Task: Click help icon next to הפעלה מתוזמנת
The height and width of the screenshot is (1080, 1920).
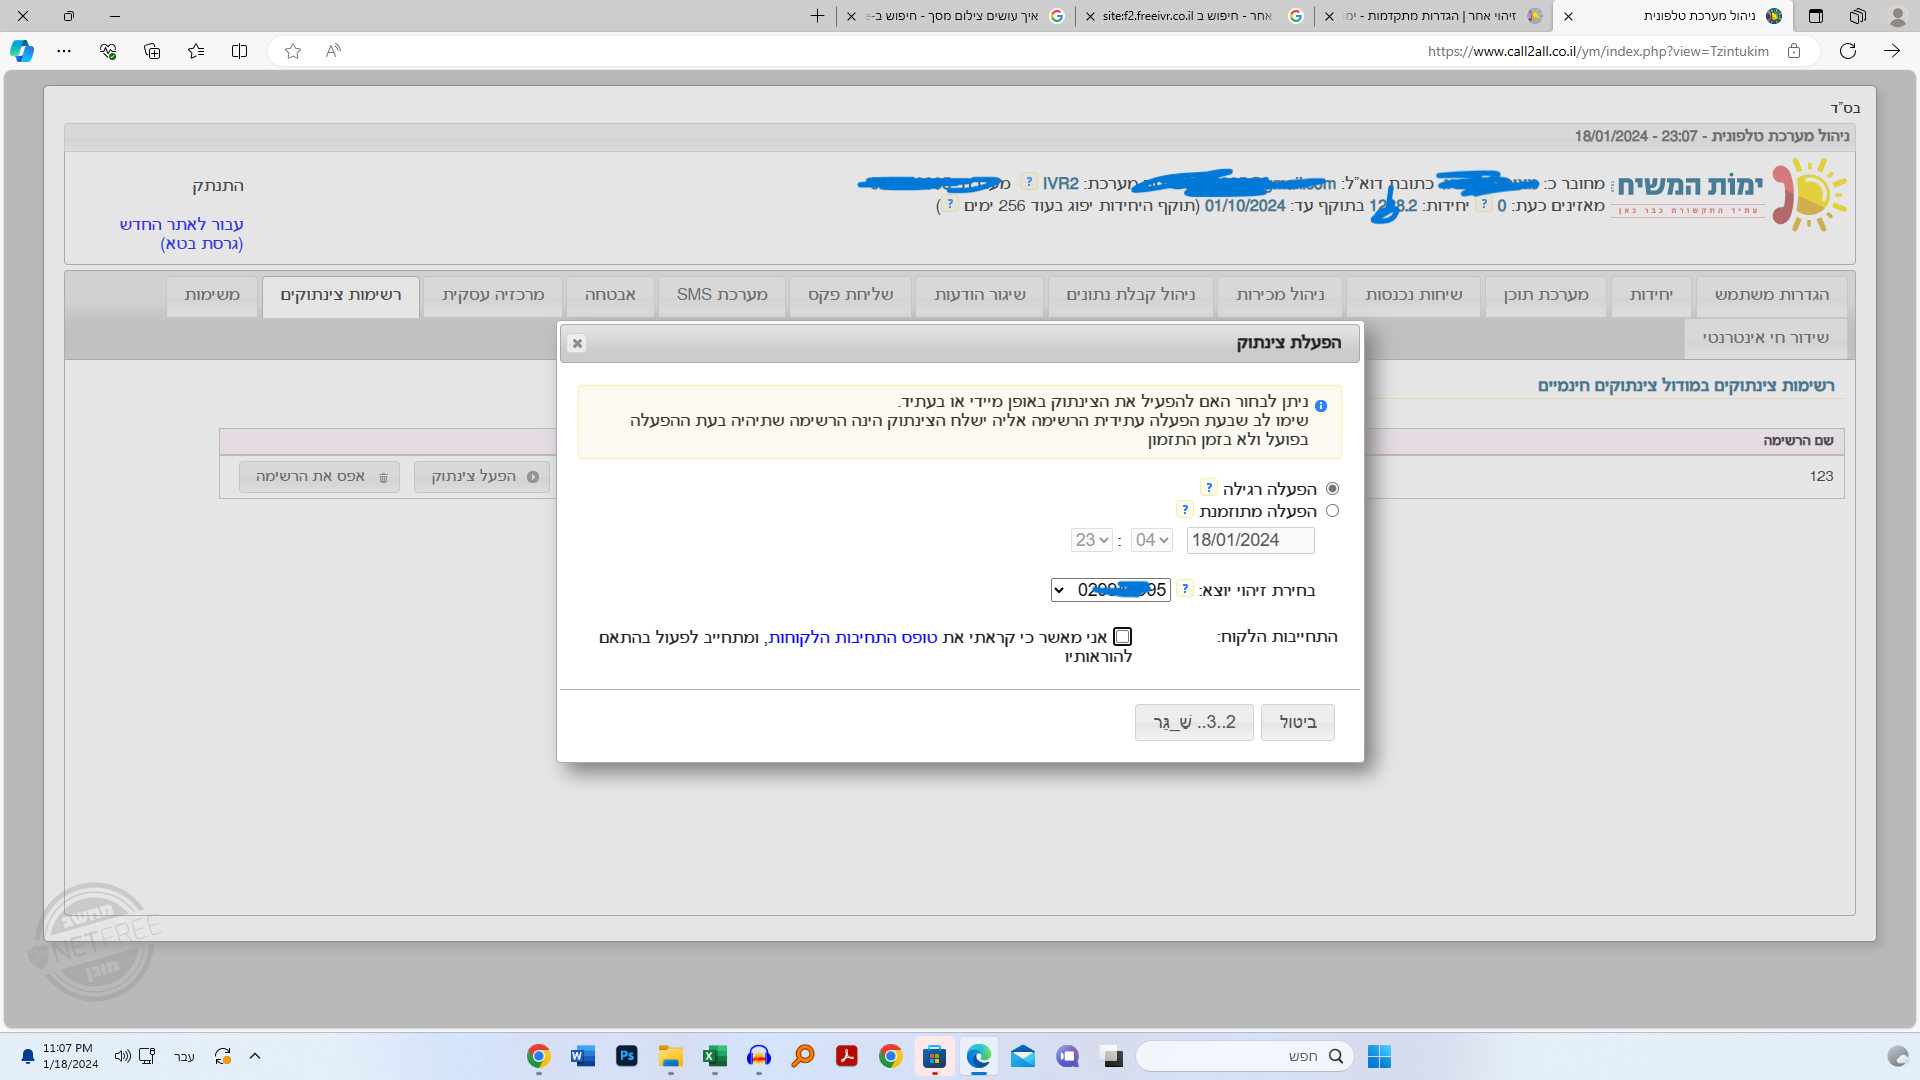Action: pyautogui.click(x=1186, y=510)
